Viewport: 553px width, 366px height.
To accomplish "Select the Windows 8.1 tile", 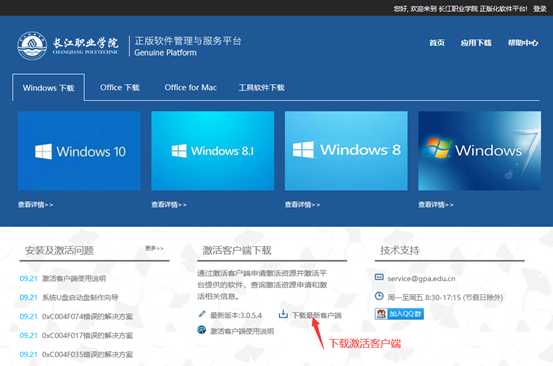I will pos(213,151).
